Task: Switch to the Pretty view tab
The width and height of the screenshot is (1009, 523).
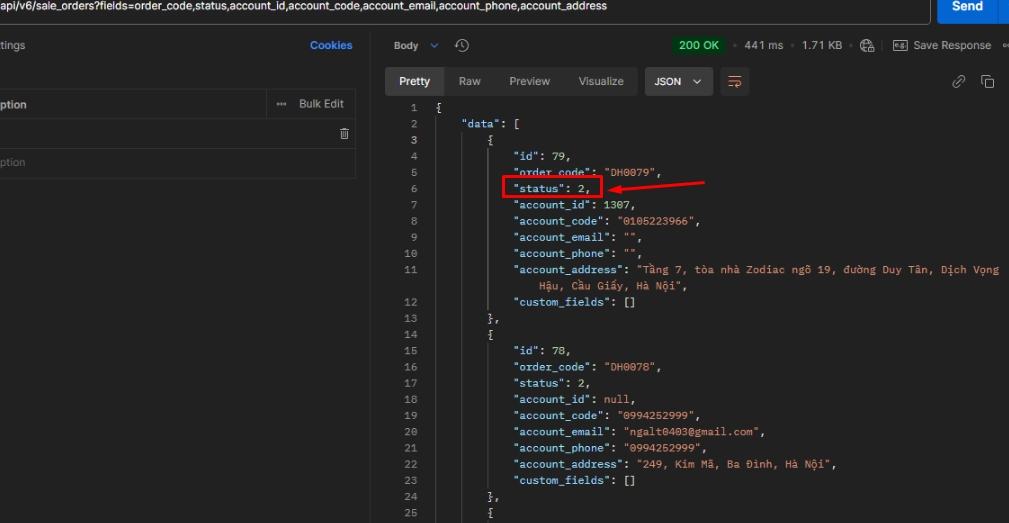Action: [414, 82]
